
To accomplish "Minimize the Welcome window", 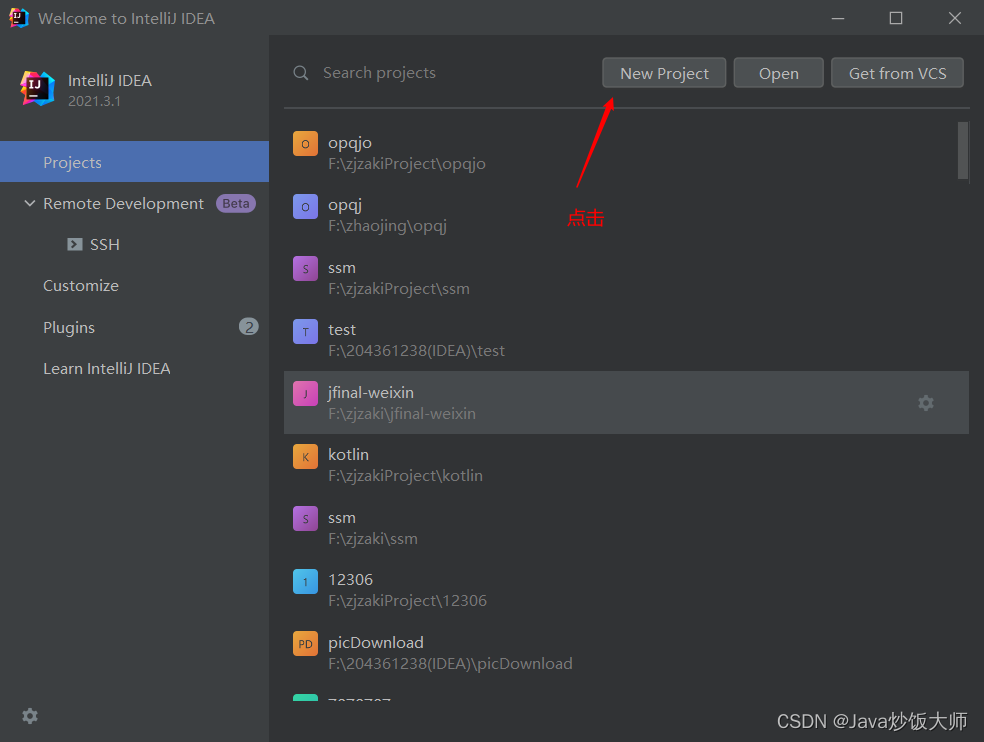I will 838,18.
